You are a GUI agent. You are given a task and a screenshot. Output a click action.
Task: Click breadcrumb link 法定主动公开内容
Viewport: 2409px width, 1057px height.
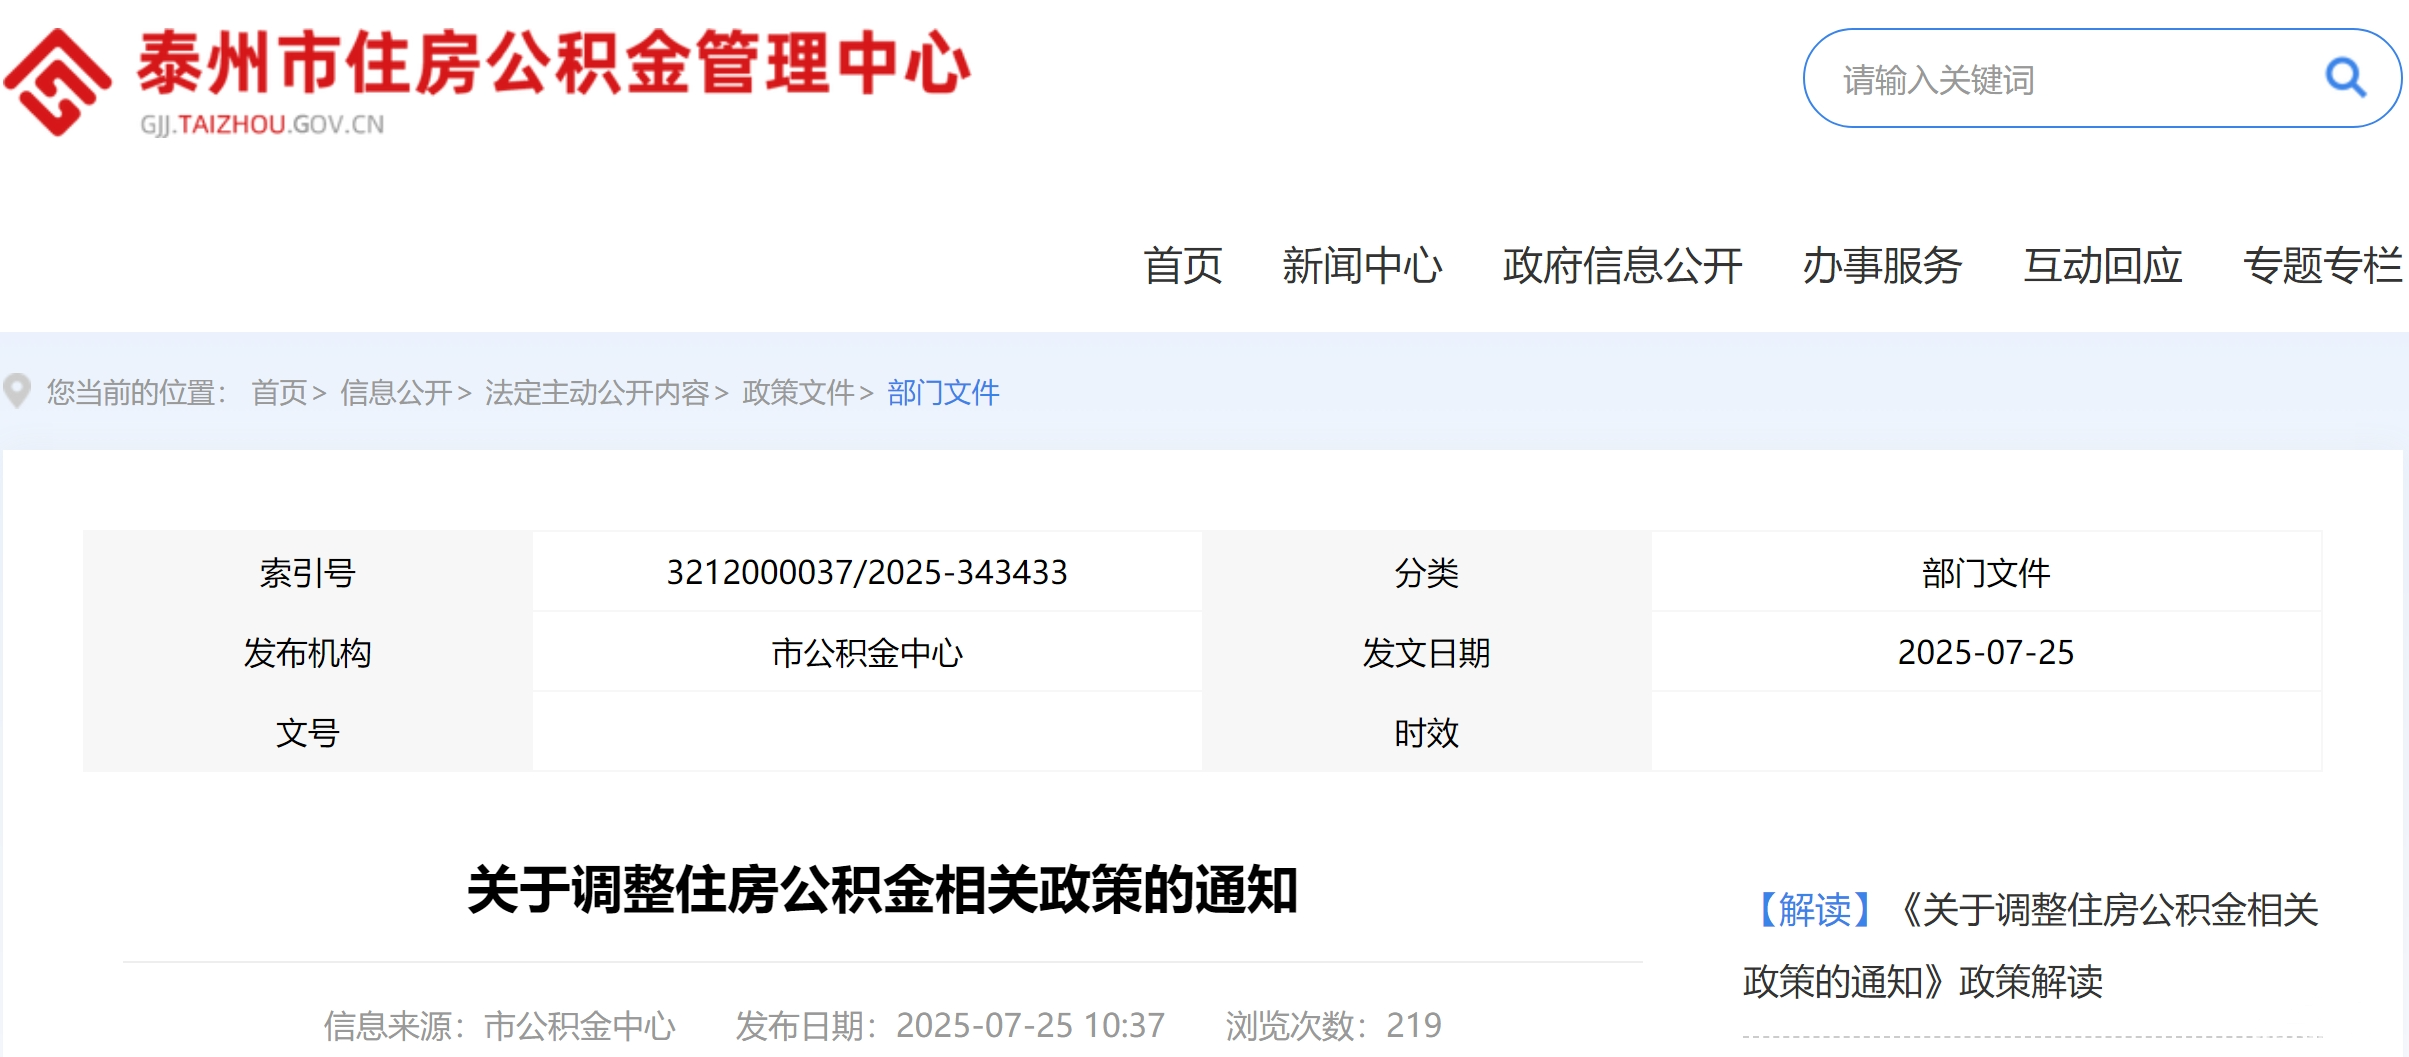(597, 392)
